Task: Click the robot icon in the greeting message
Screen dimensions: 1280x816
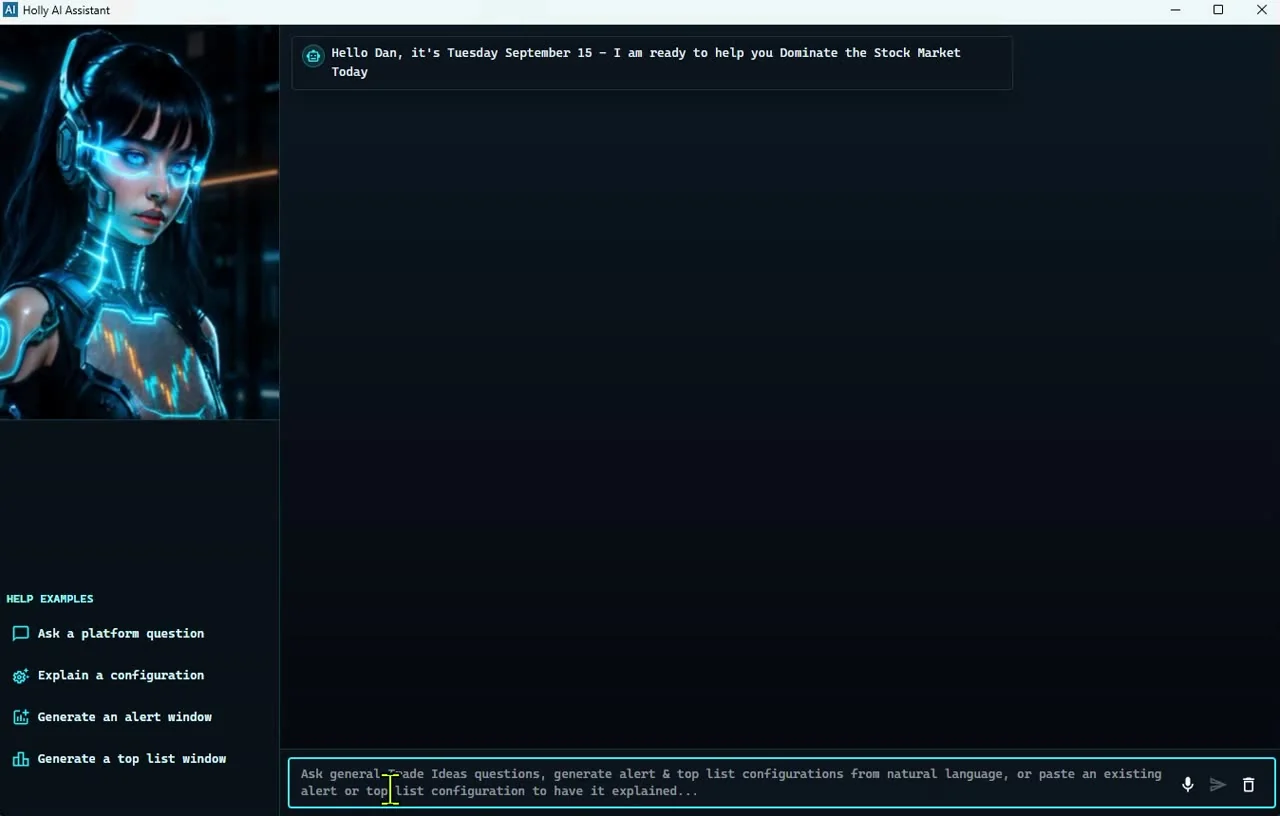Action: [313, 56]
